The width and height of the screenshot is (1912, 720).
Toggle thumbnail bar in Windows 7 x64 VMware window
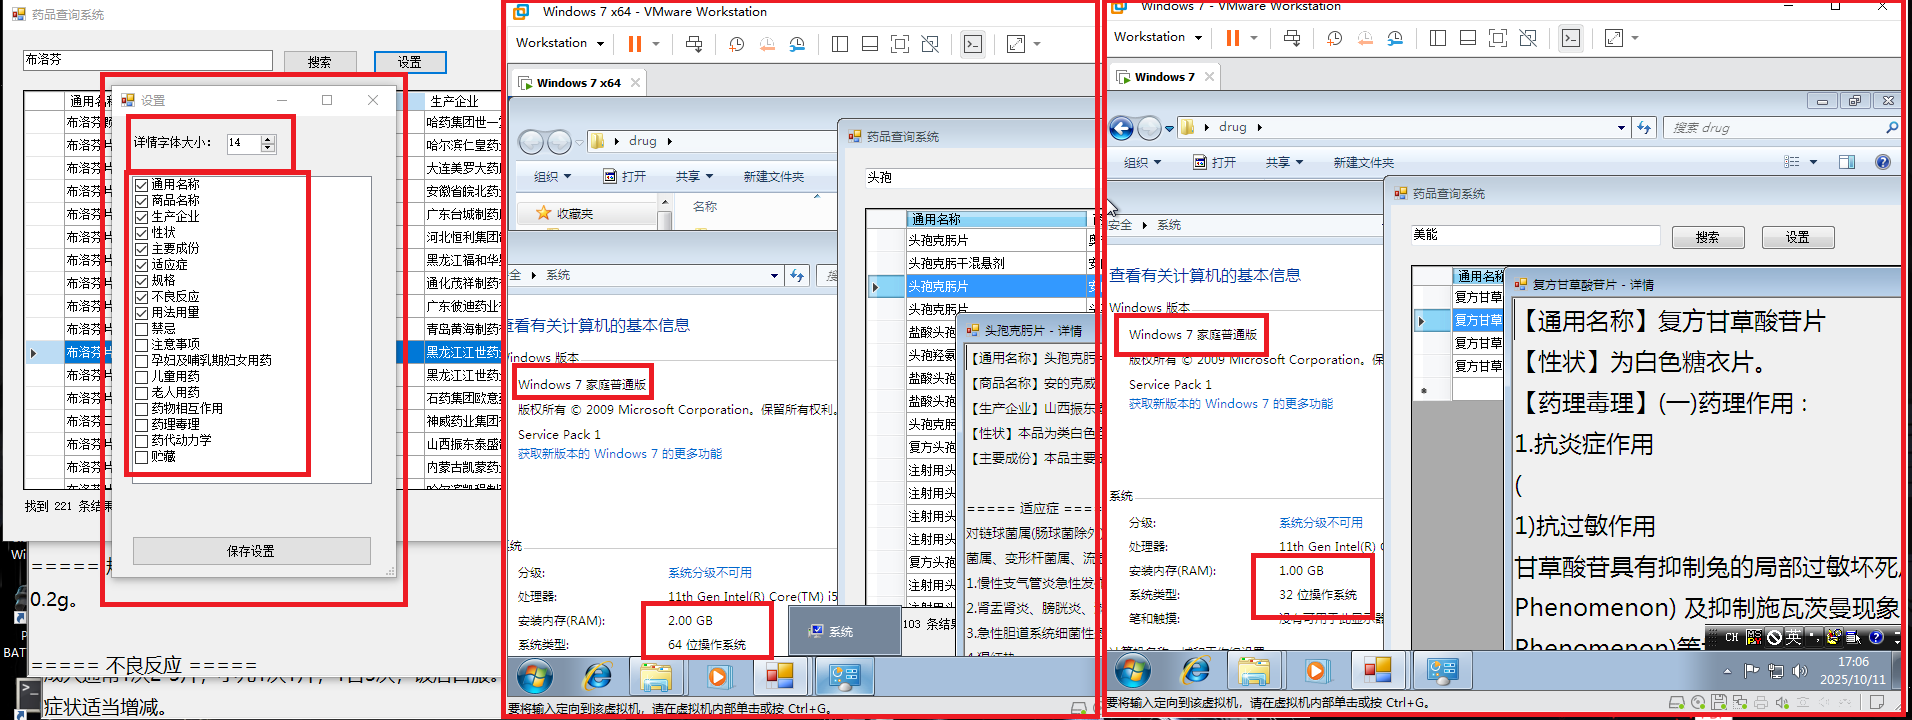[870, 44]
